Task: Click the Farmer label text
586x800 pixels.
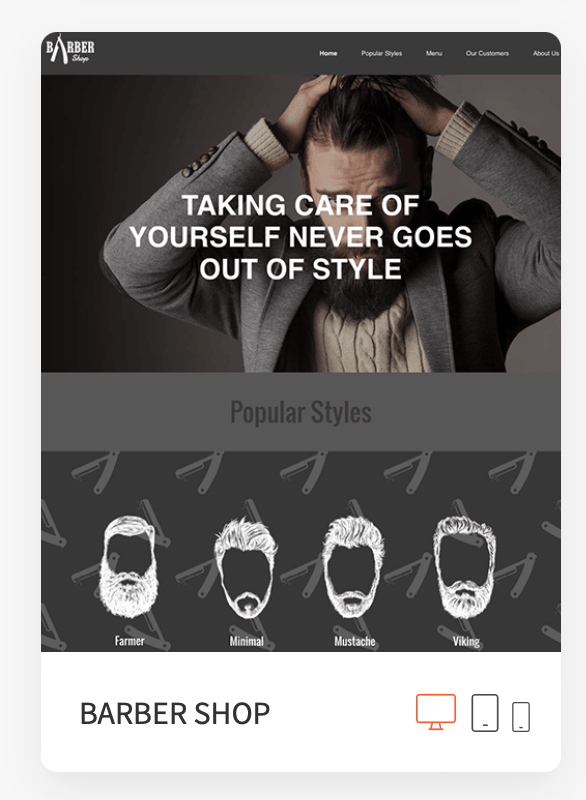Action: tap(130, 641)
